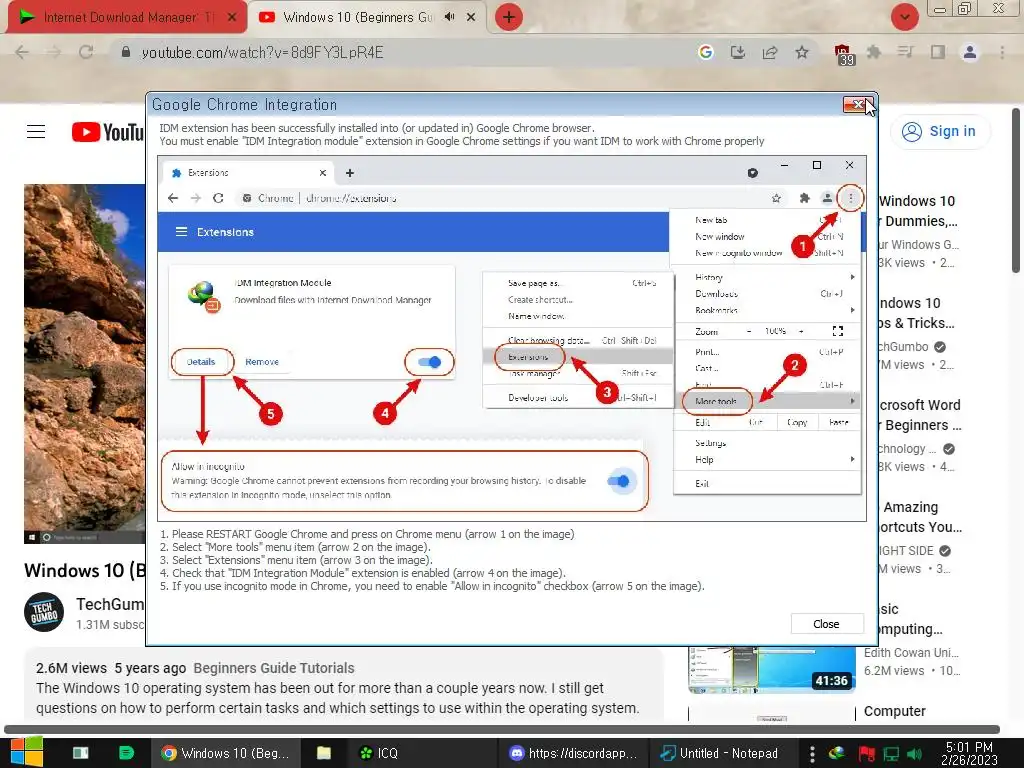
Task: Click the Google Chrome Integration title bar
Action: pyautogui.click(x=494, y=104)
